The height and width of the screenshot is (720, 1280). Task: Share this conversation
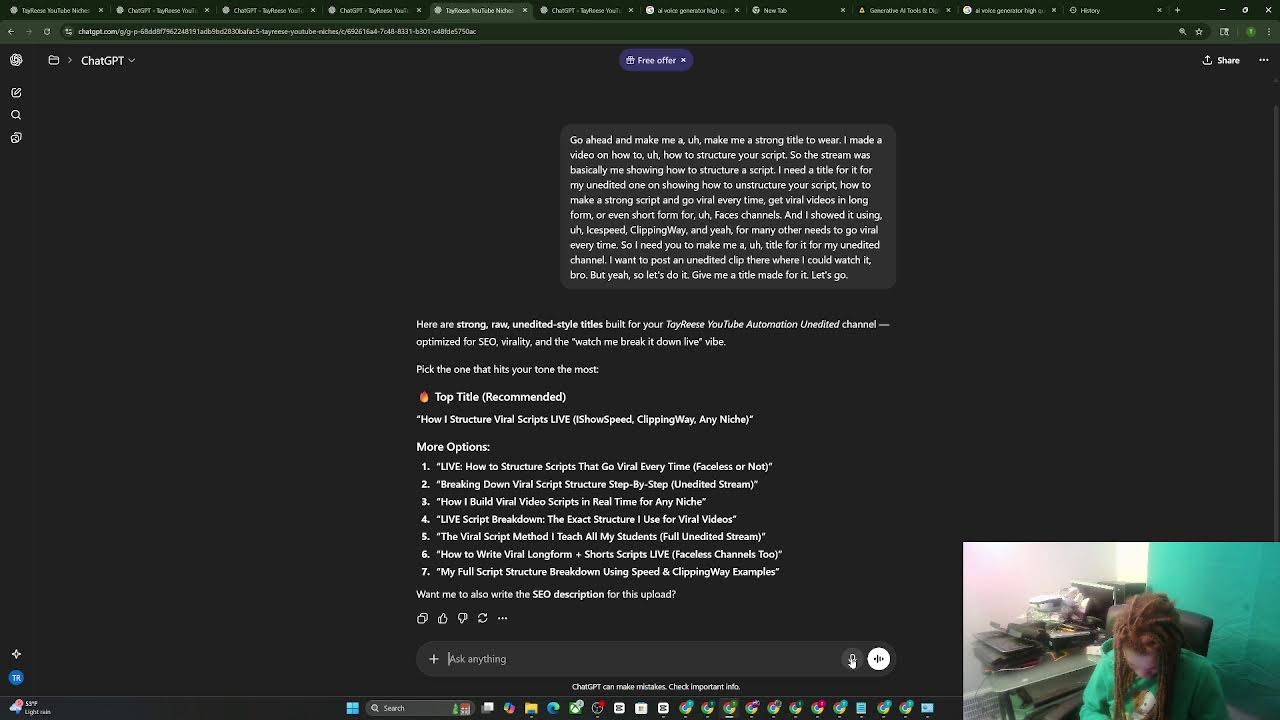click(x=1221, y=60)
